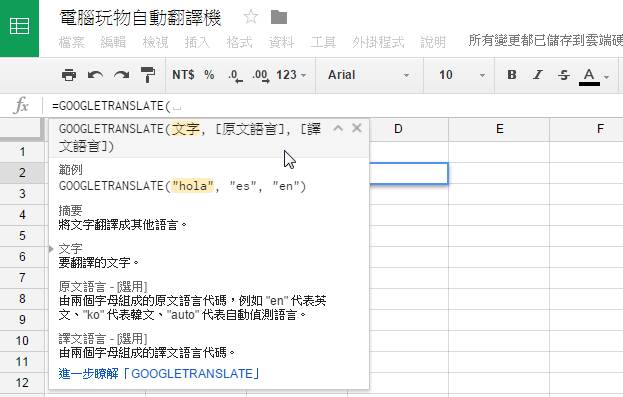
Task: Toggle italic formatting
Action: click(538, 75)
